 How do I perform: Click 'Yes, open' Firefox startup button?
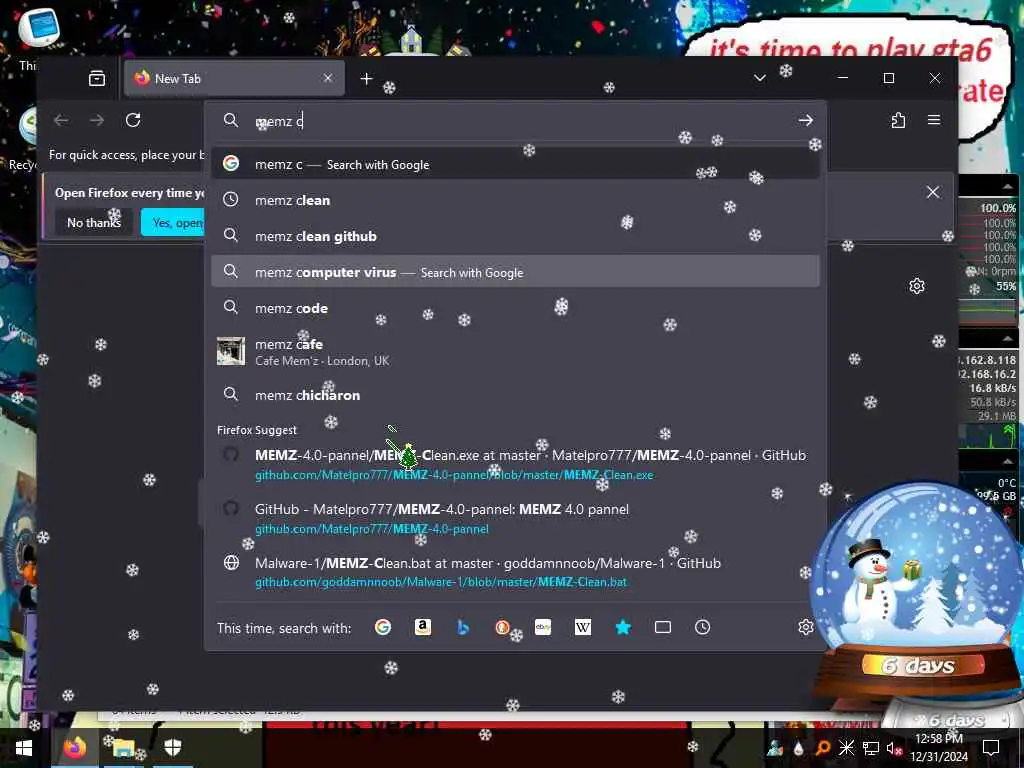[x=174, y=223]
